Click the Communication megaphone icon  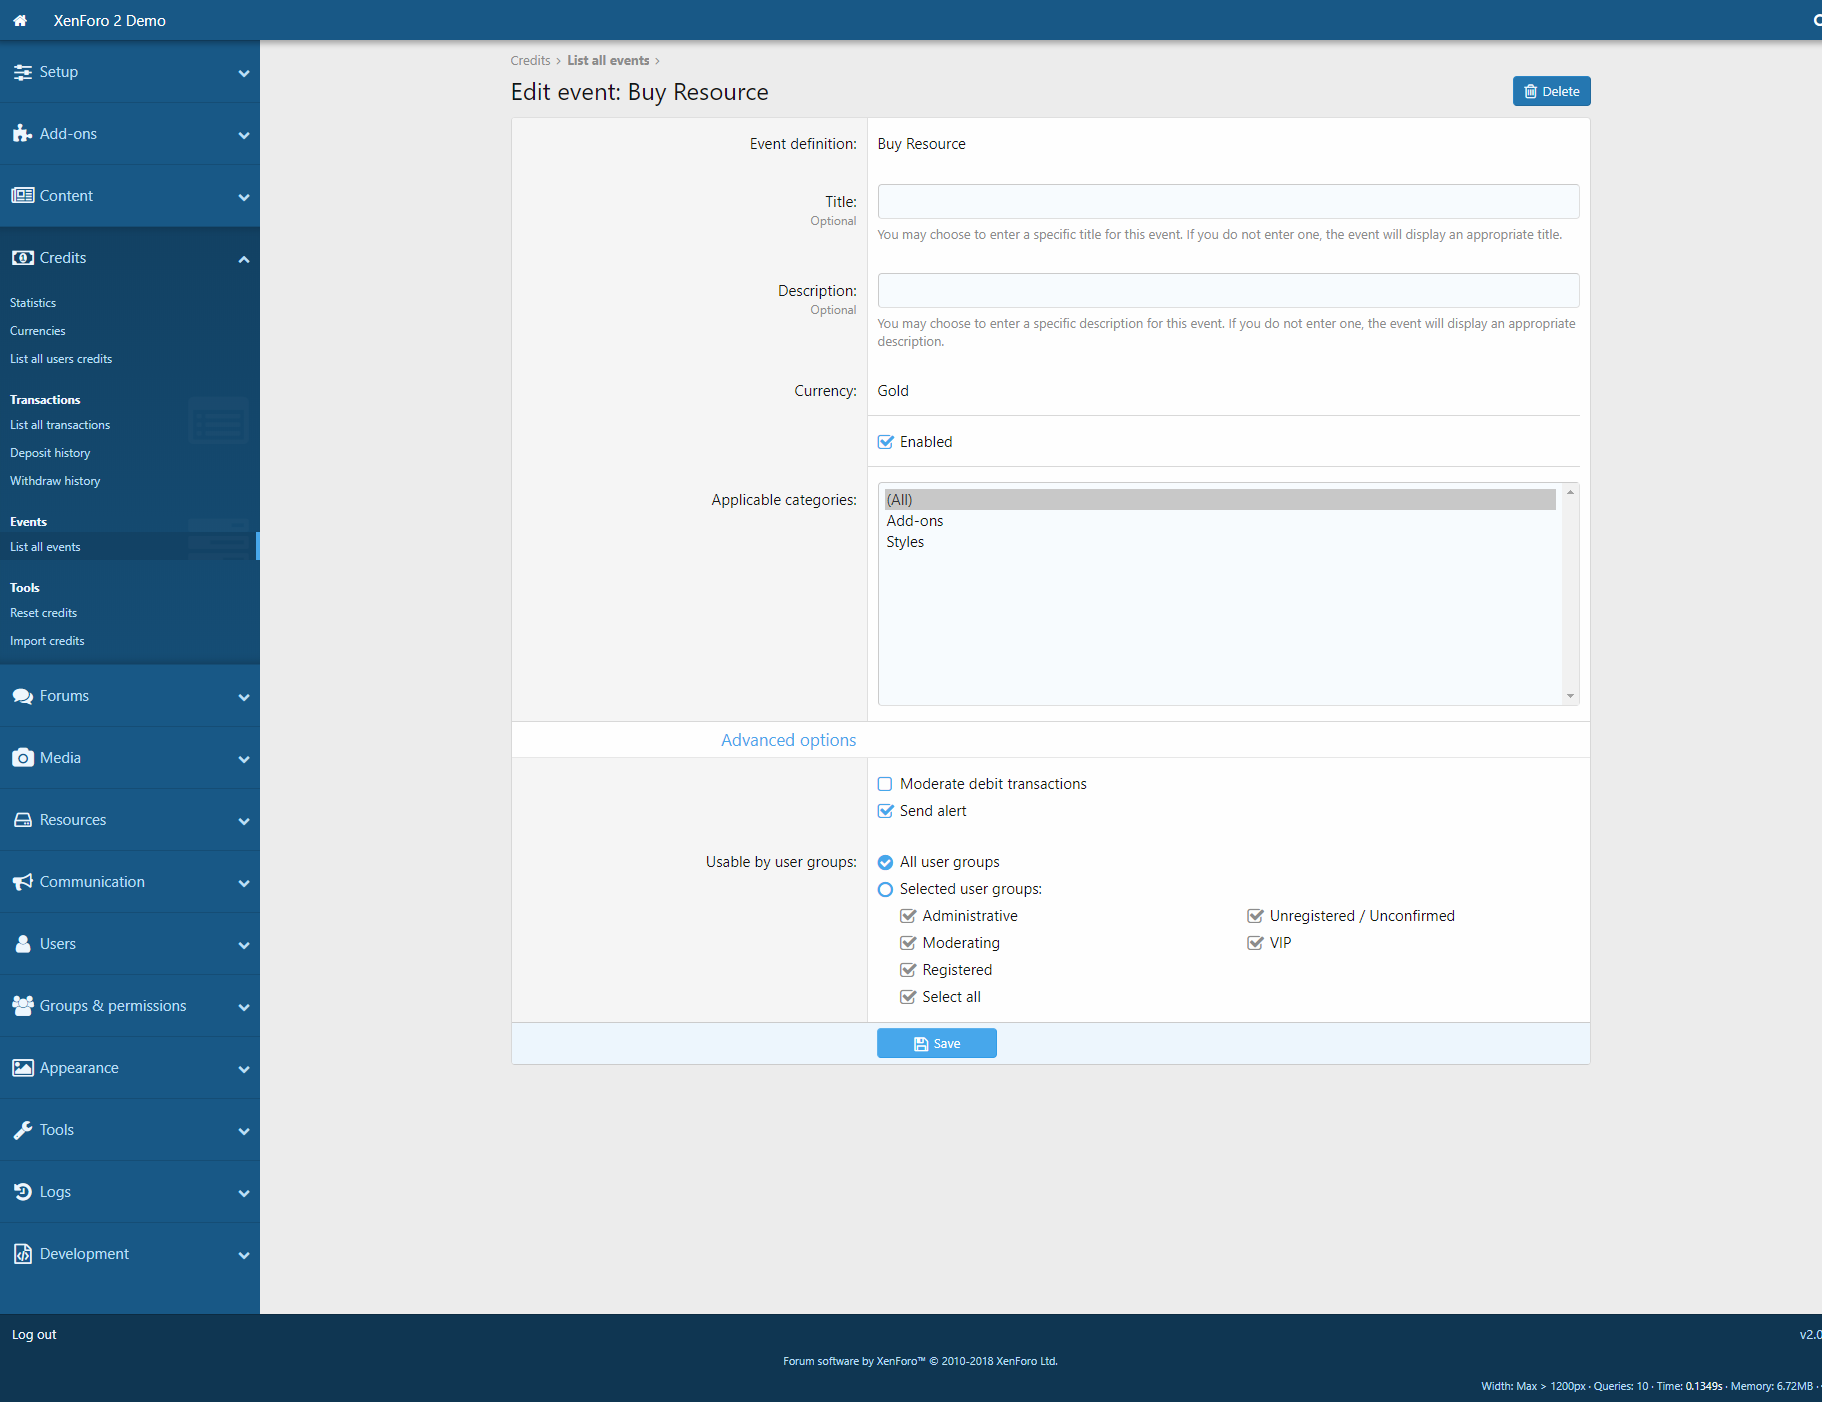tap(22, 882)
